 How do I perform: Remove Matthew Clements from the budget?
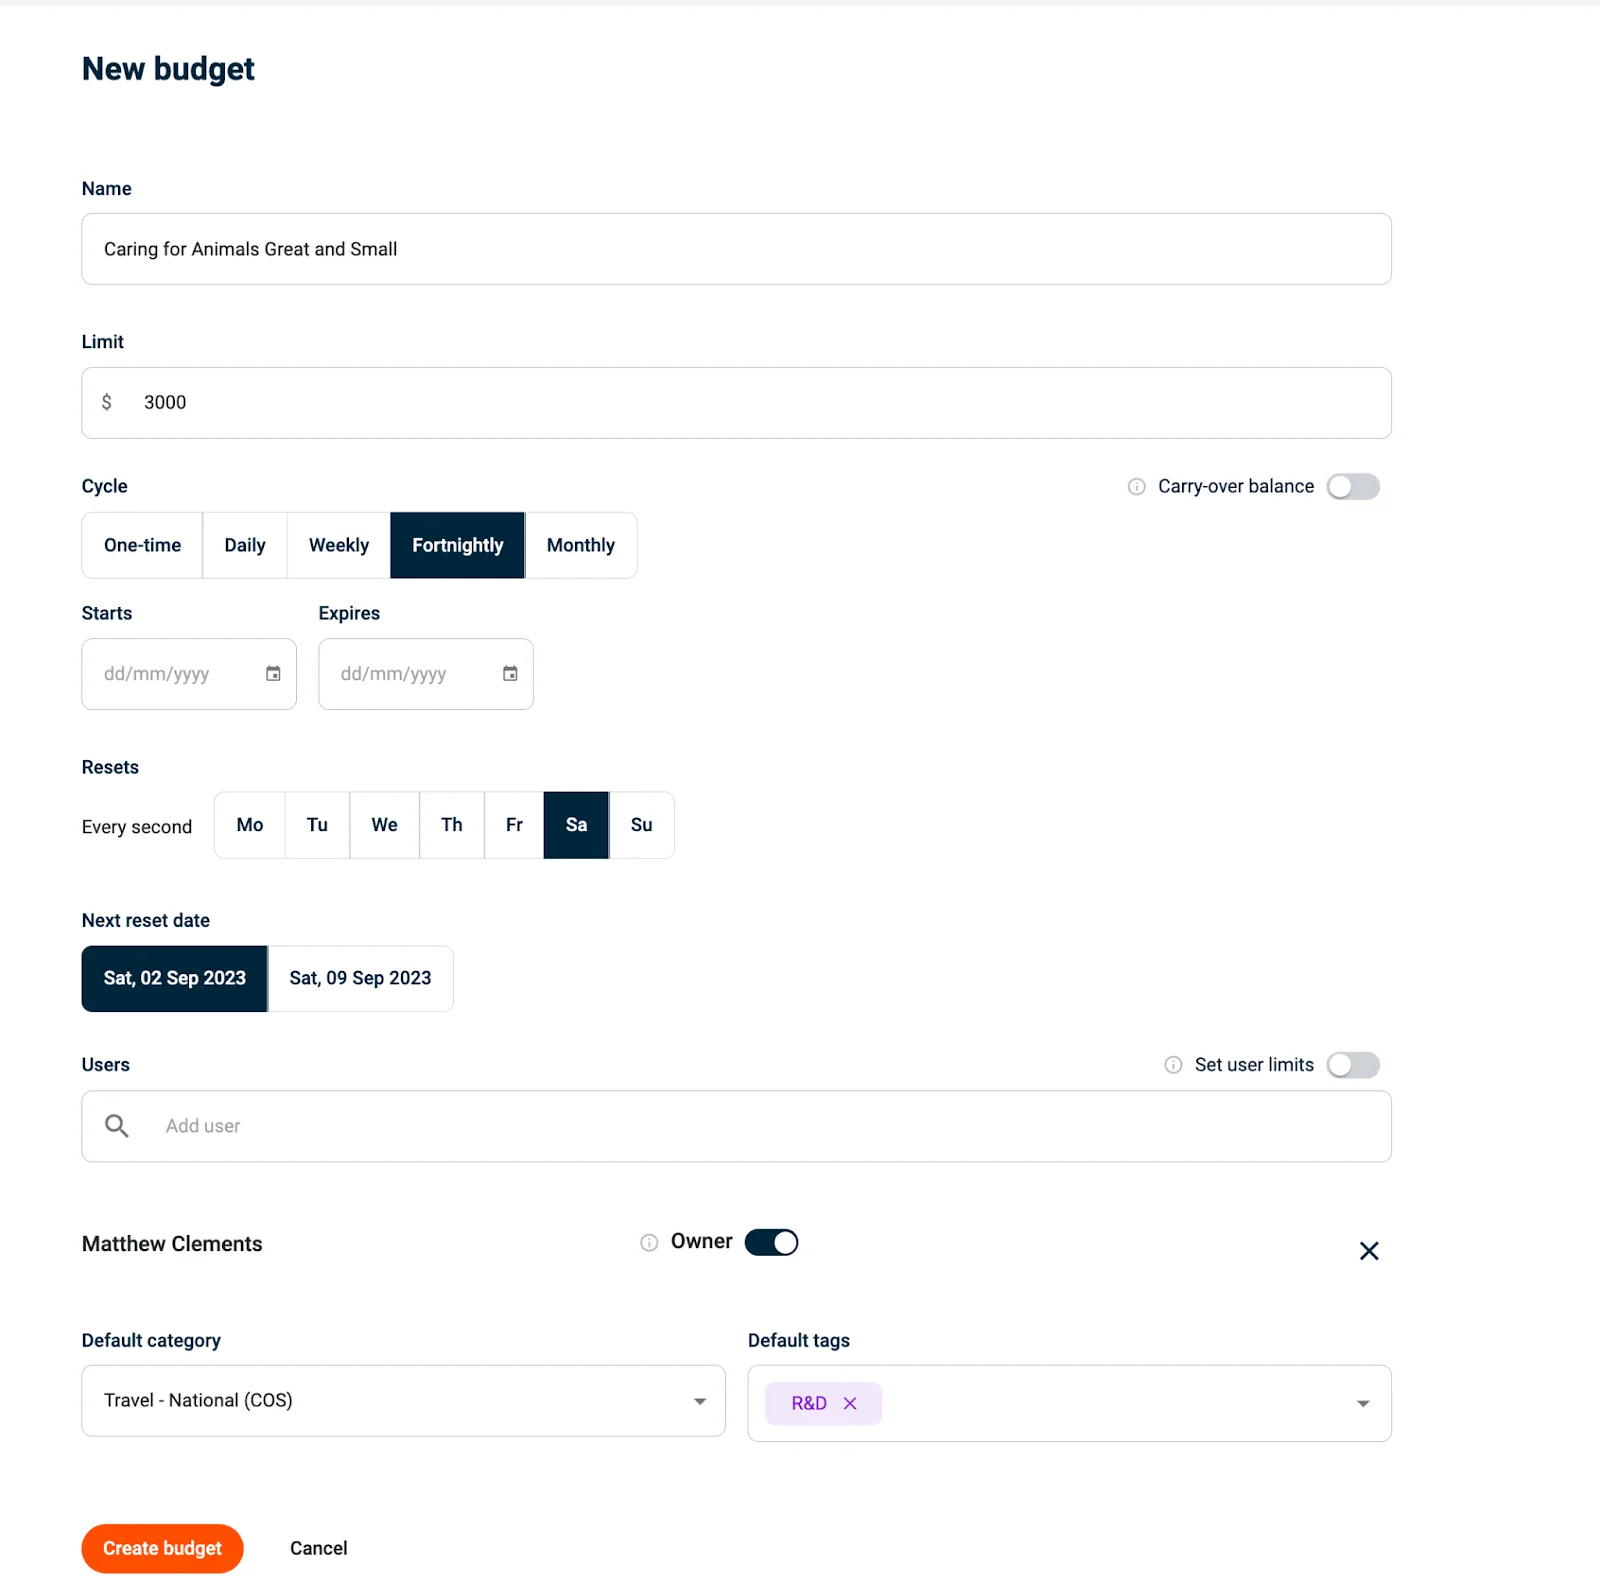(1368, 1250)
